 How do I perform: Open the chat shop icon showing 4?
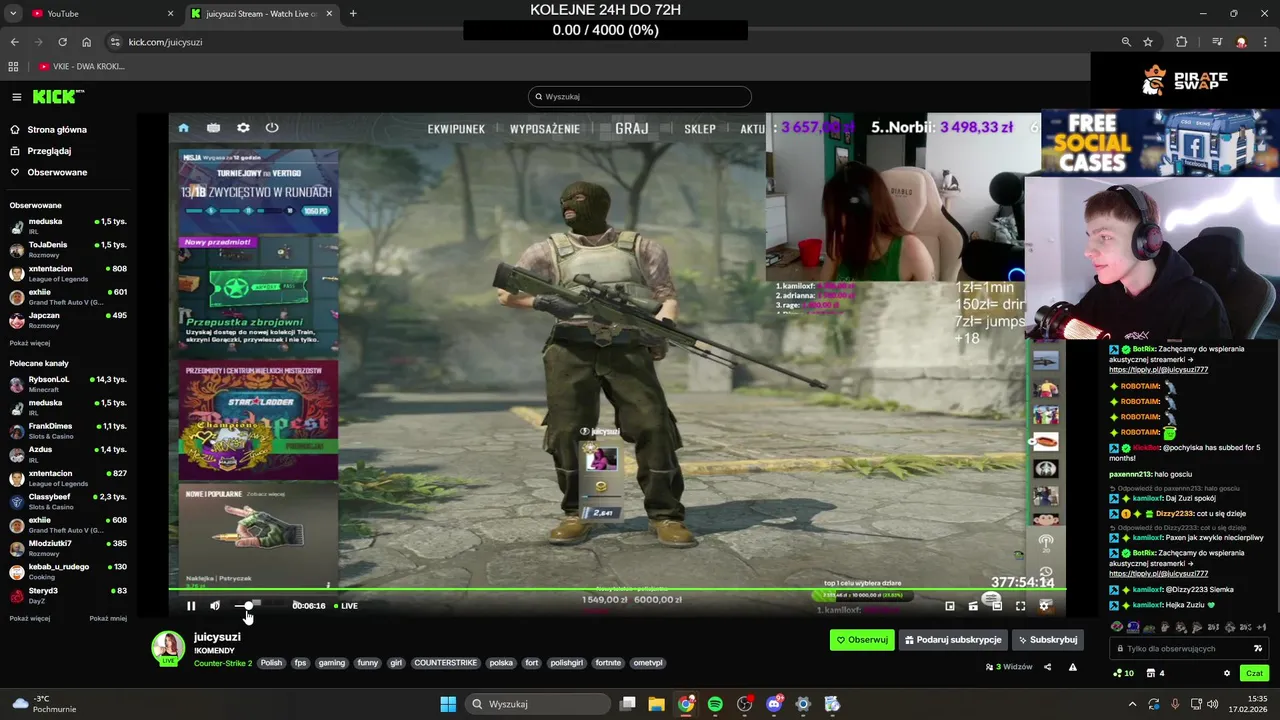pyautogui.click(x=1154, y=673)
